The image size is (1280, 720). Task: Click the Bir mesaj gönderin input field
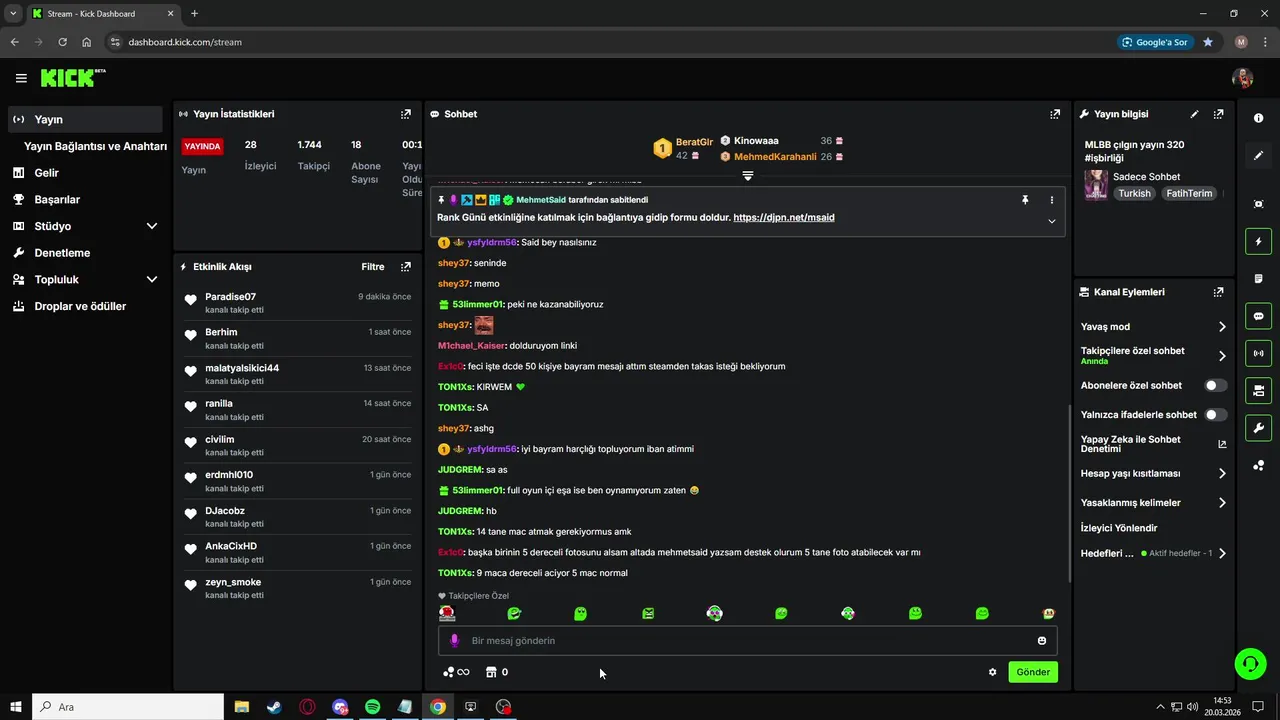[x=747, y=640]
